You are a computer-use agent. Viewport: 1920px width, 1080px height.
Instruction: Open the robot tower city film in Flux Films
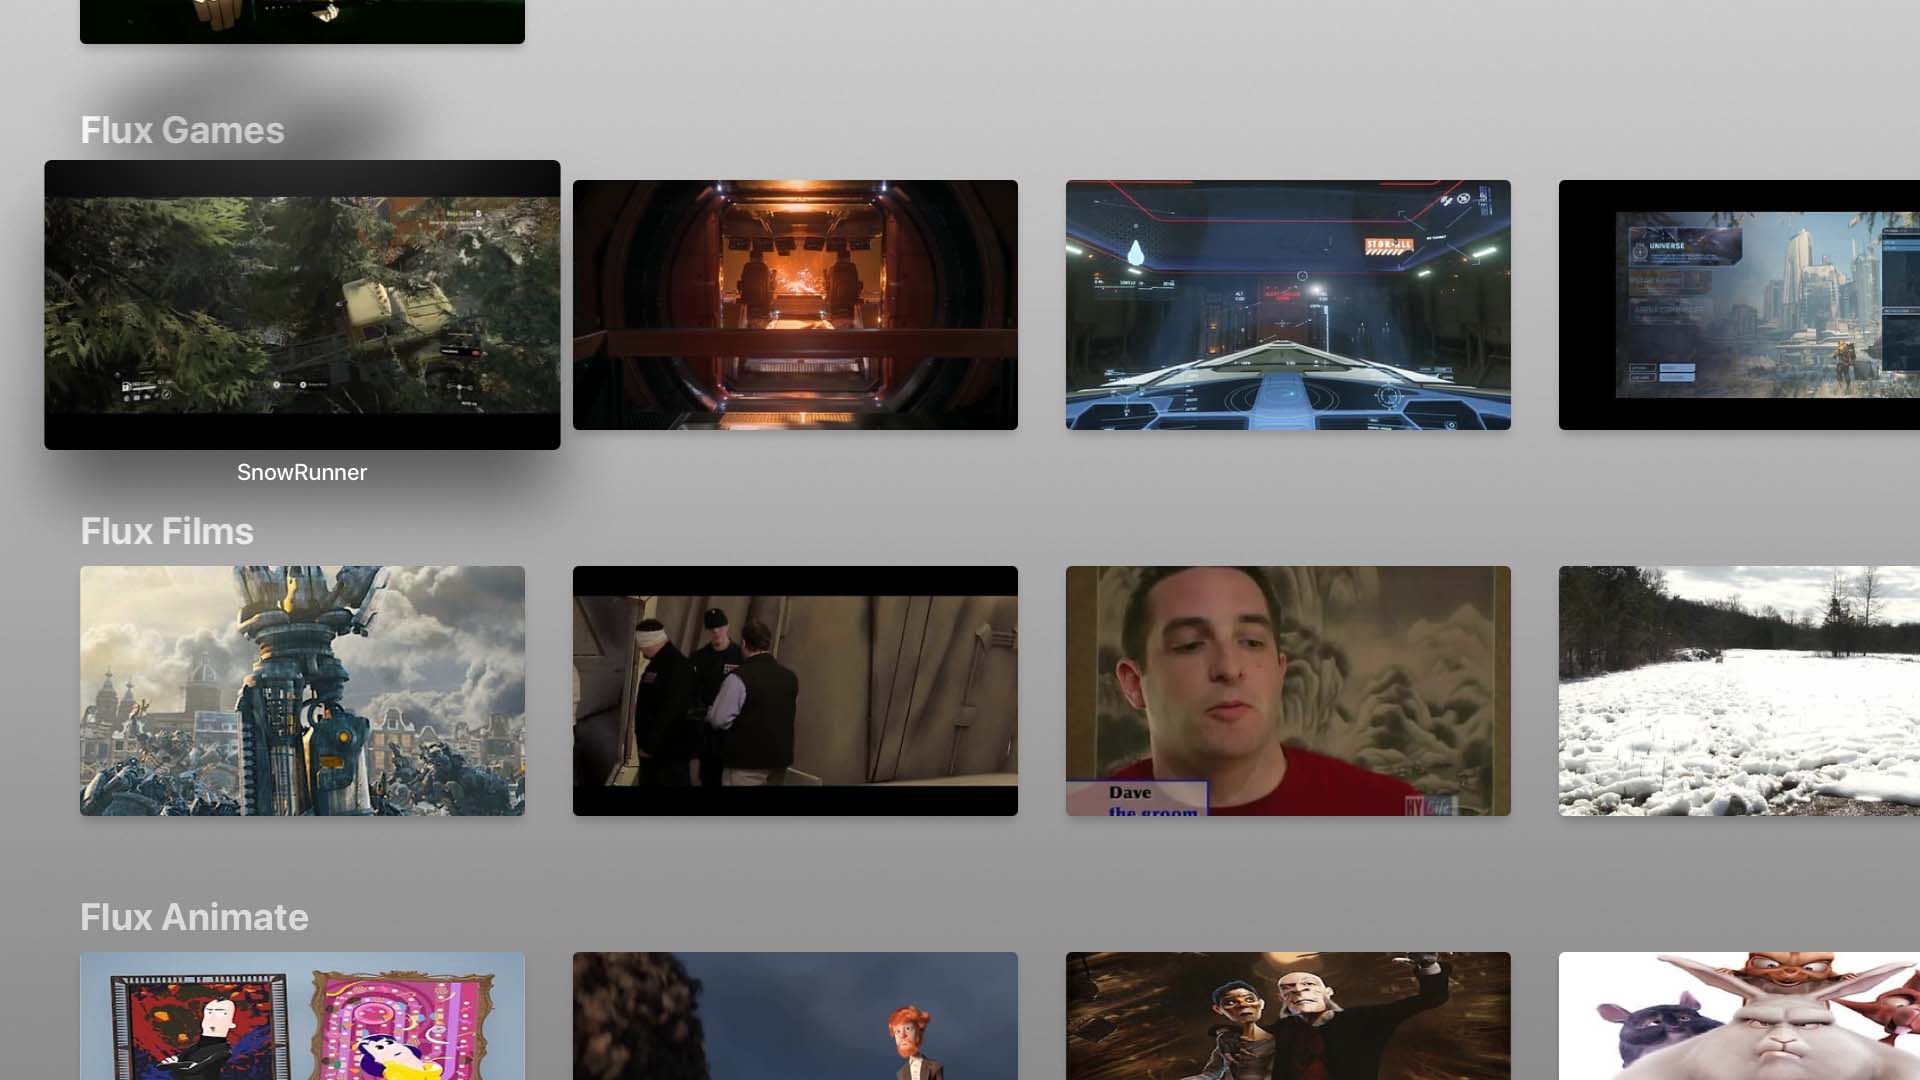pyautogui.click(x=302, y=691)
